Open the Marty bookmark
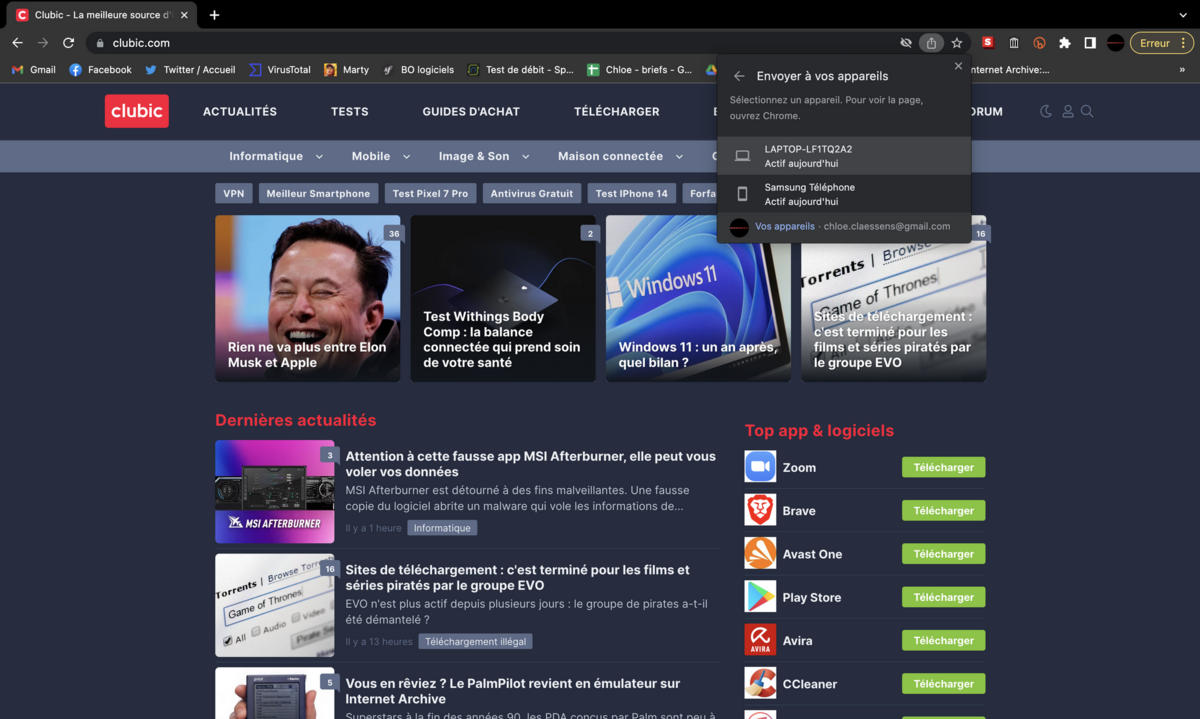 tap(346, 70)
